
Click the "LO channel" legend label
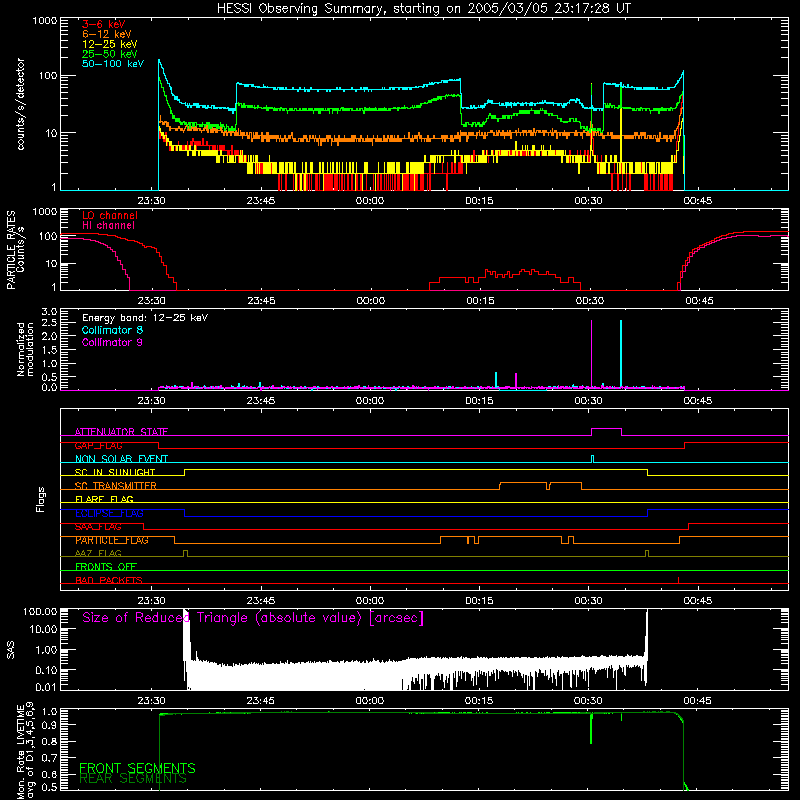pos(110,215)
